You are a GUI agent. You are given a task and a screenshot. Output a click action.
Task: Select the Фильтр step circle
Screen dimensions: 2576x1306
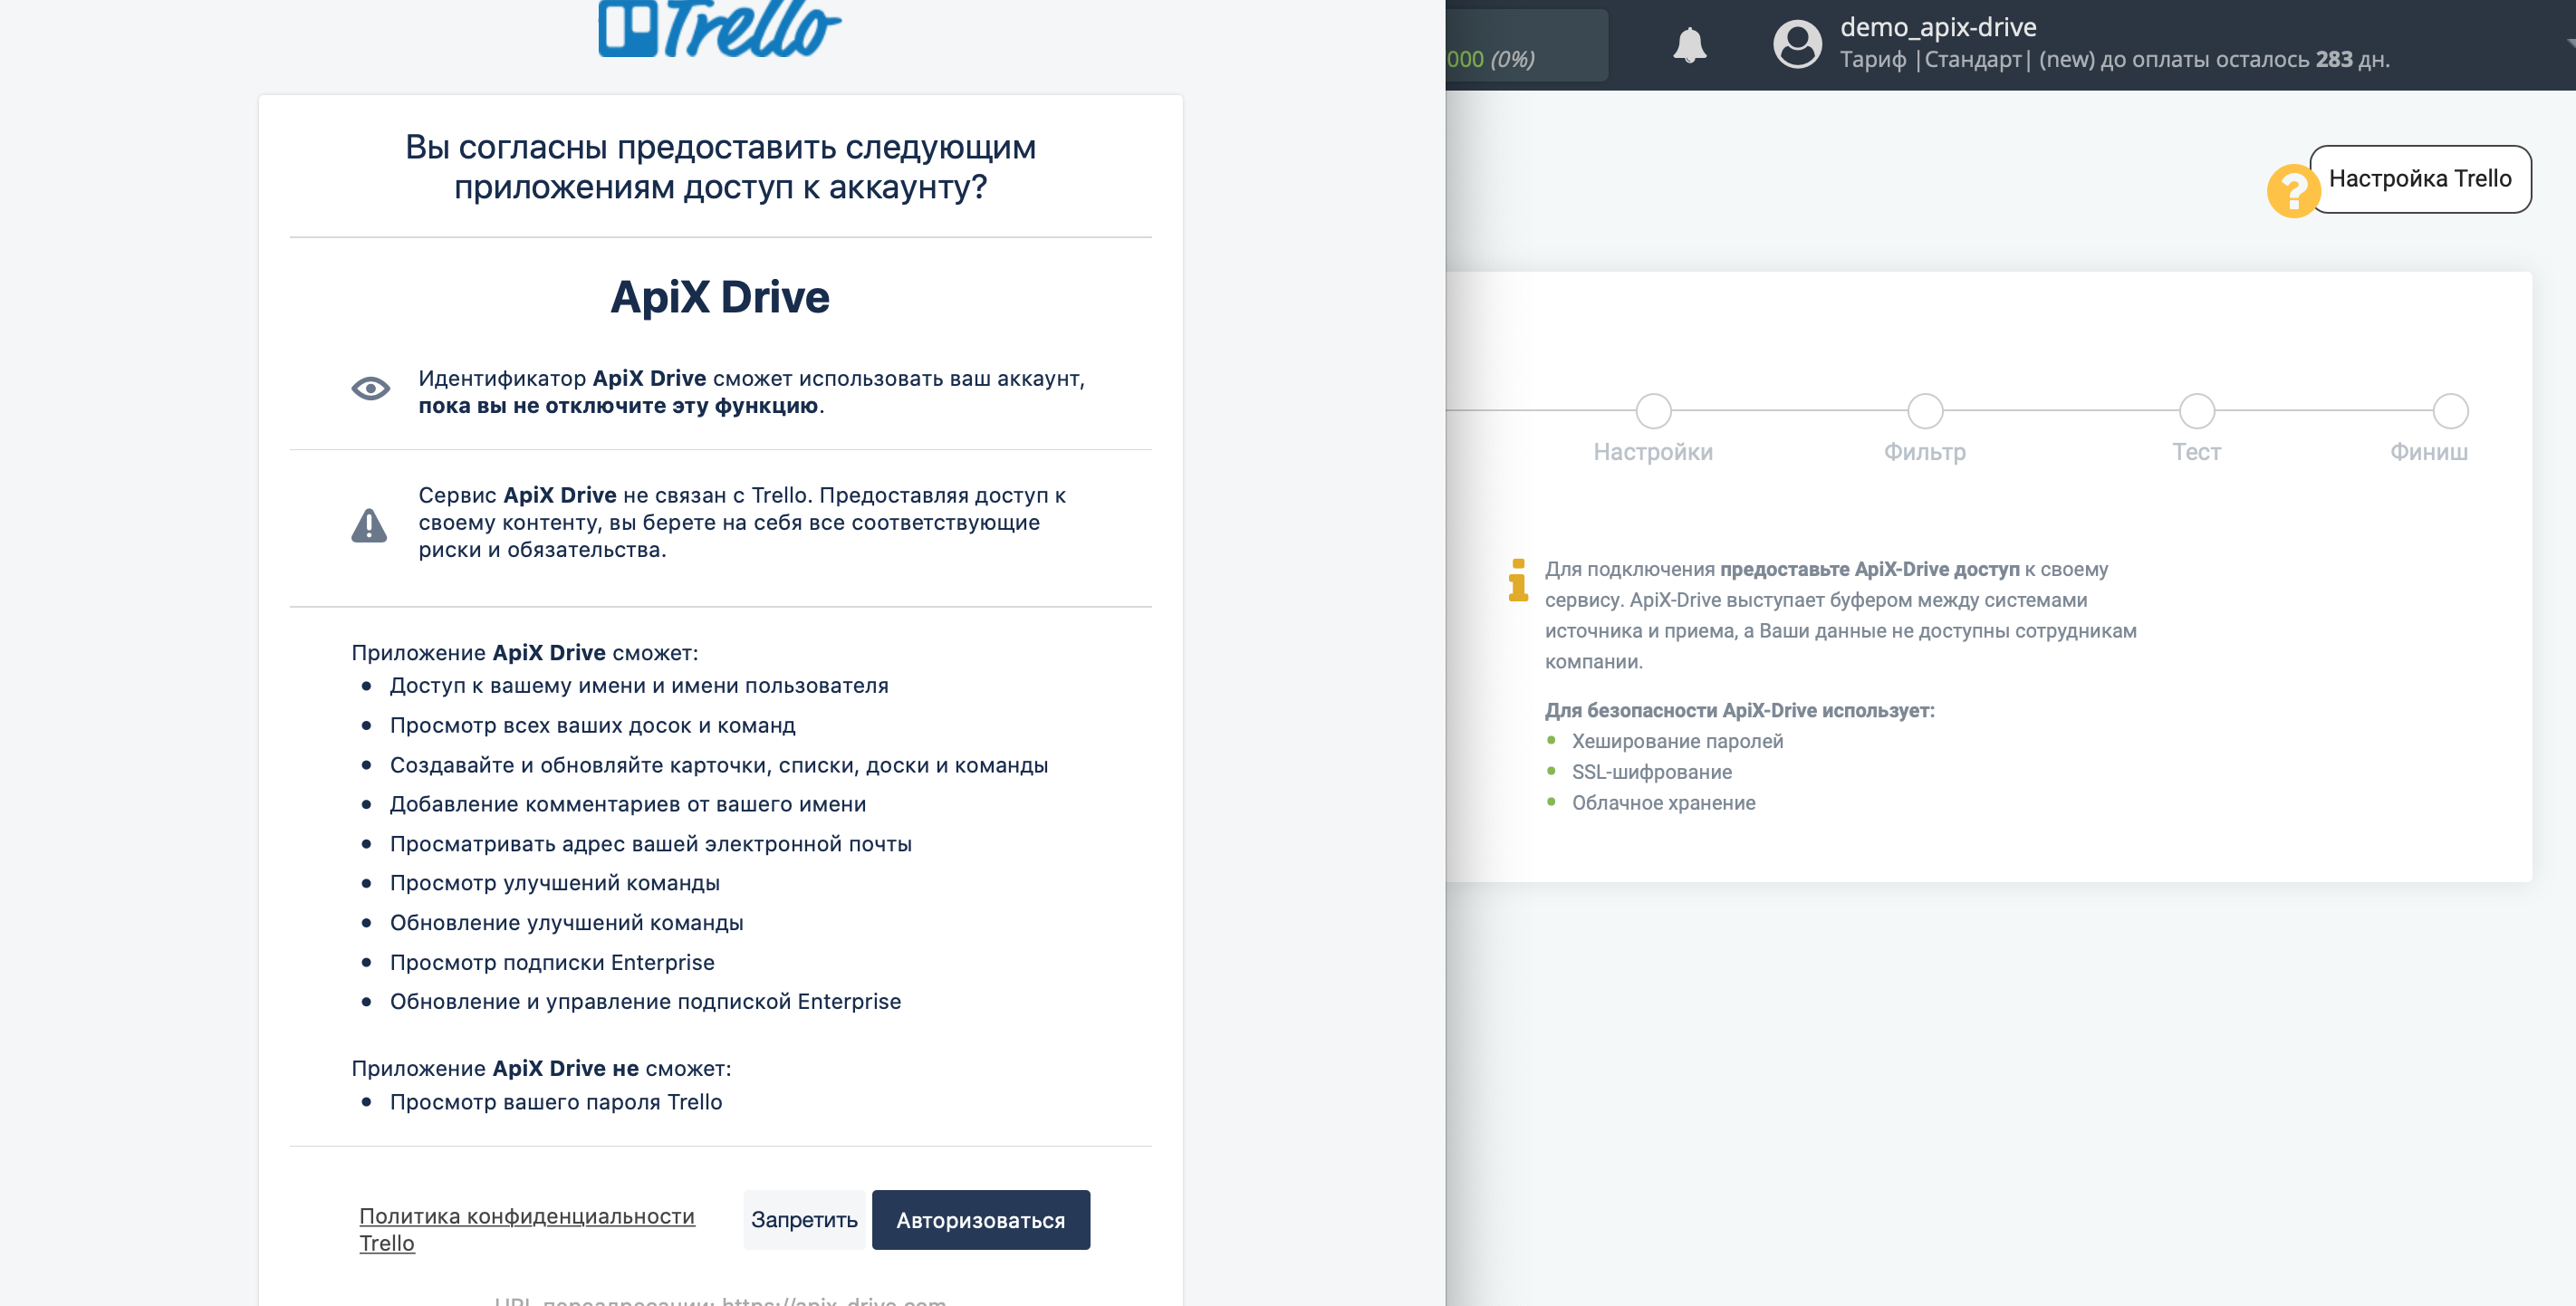coord(1925,411)
